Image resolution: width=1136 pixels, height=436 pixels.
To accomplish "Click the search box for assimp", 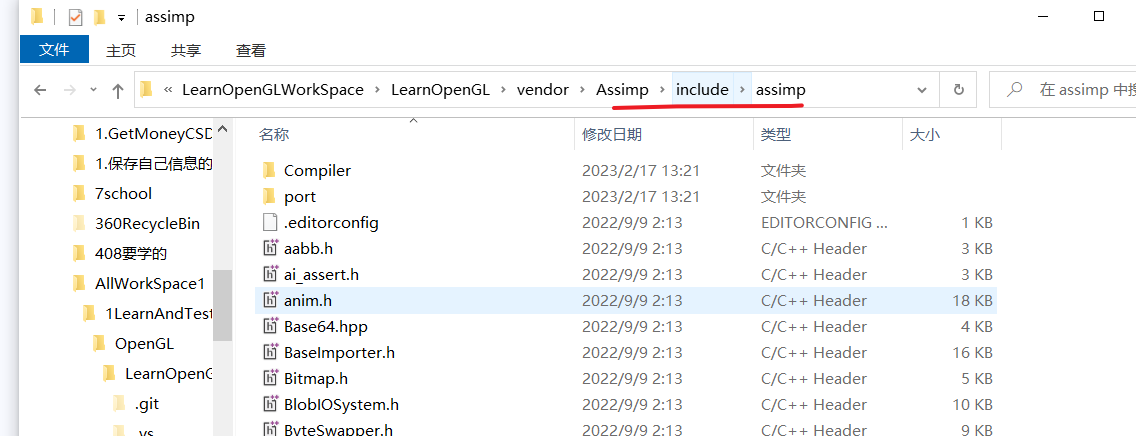I will coord(1063,90).
